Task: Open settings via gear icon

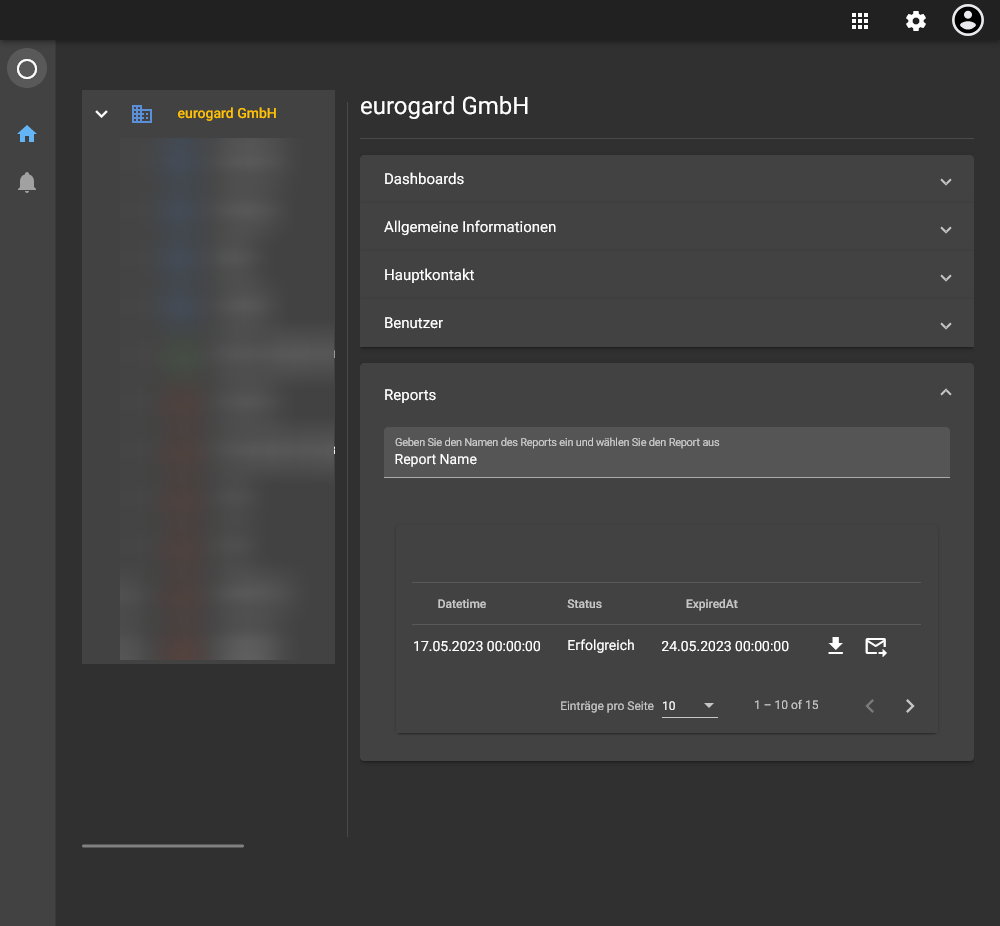Action: coord(916,21)
